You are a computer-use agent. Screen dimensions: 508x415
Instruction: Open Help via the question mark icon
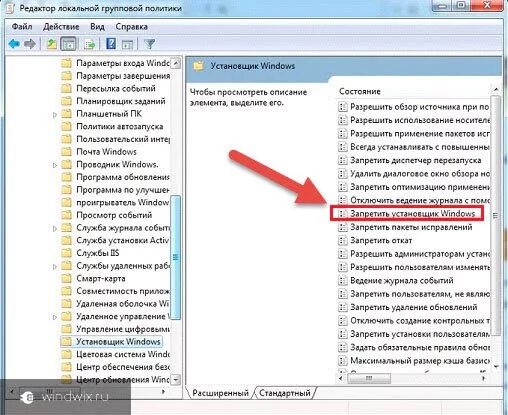(111, 44)
